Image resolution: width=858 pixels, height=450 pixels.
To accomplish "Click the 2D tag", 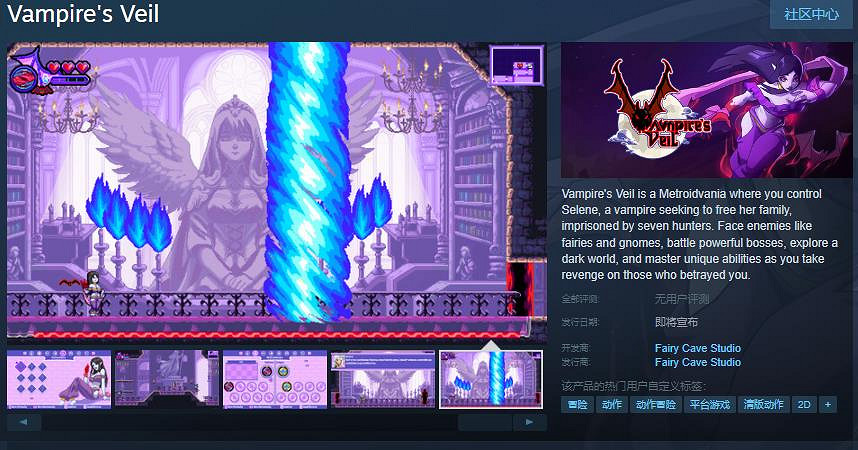I will pyautogui.click(x=804, y=405).
